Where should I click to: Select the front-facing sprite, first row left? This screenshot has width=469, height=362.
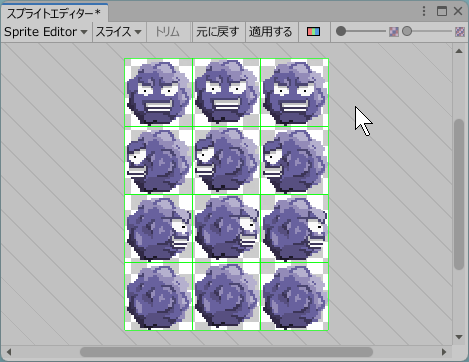coord(158,92)
